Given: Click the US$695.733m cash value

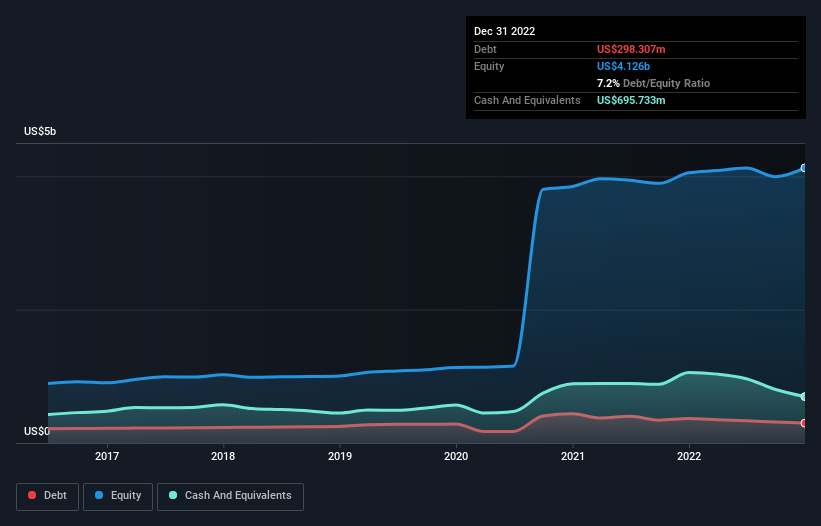Looking at the screenshot, I should coord(631,100).
